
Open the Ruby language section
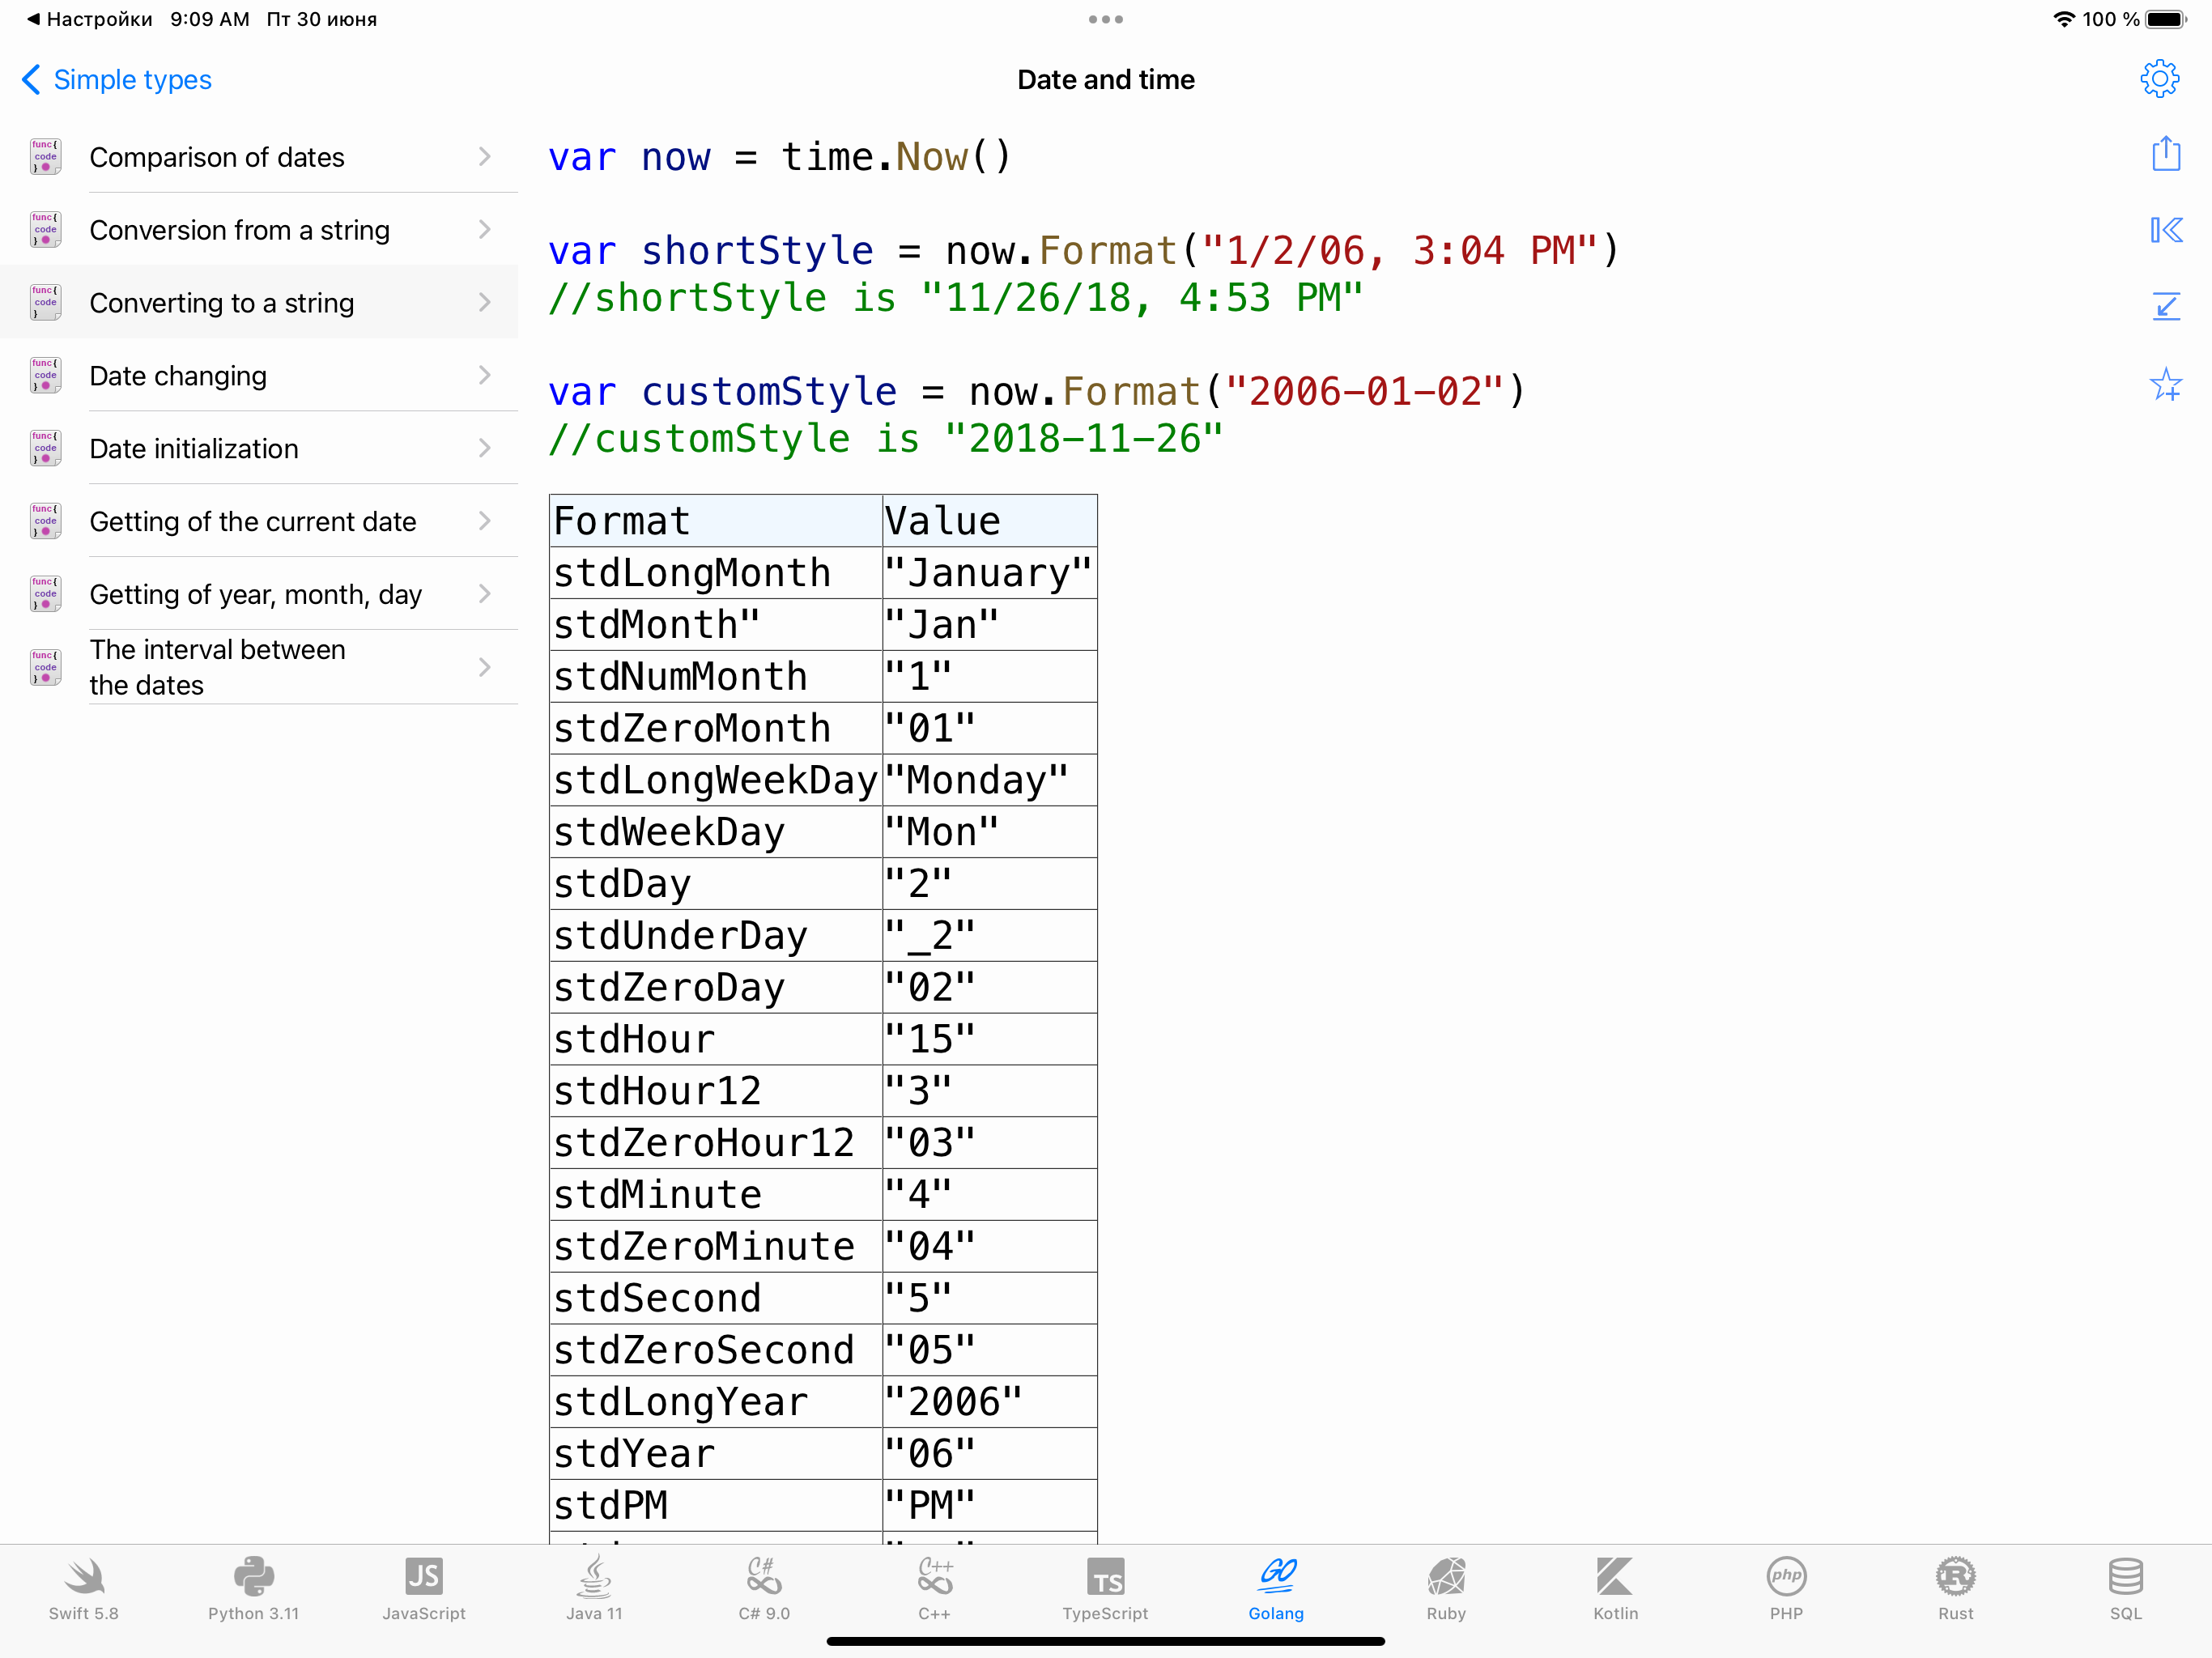[1446, 1590]
